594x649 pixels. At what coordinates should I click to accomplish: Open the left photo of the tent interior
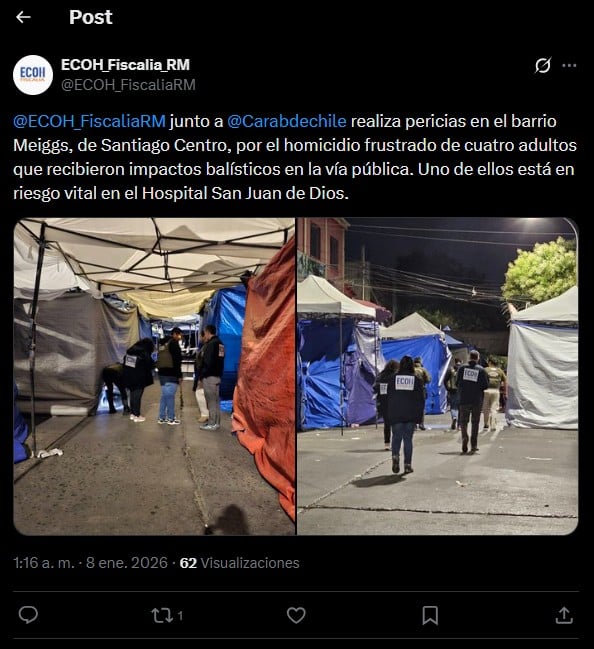coord(154,376)
